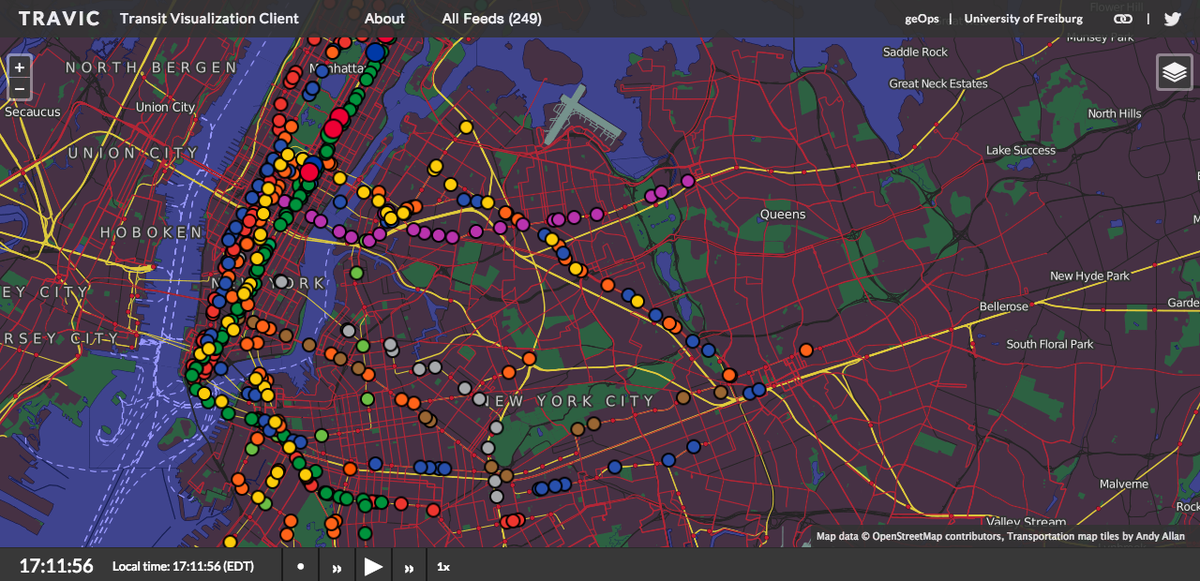Click the 1x playback speed indicator
1200x581 pixels.
pyautogui.click(x=443, y=567)
